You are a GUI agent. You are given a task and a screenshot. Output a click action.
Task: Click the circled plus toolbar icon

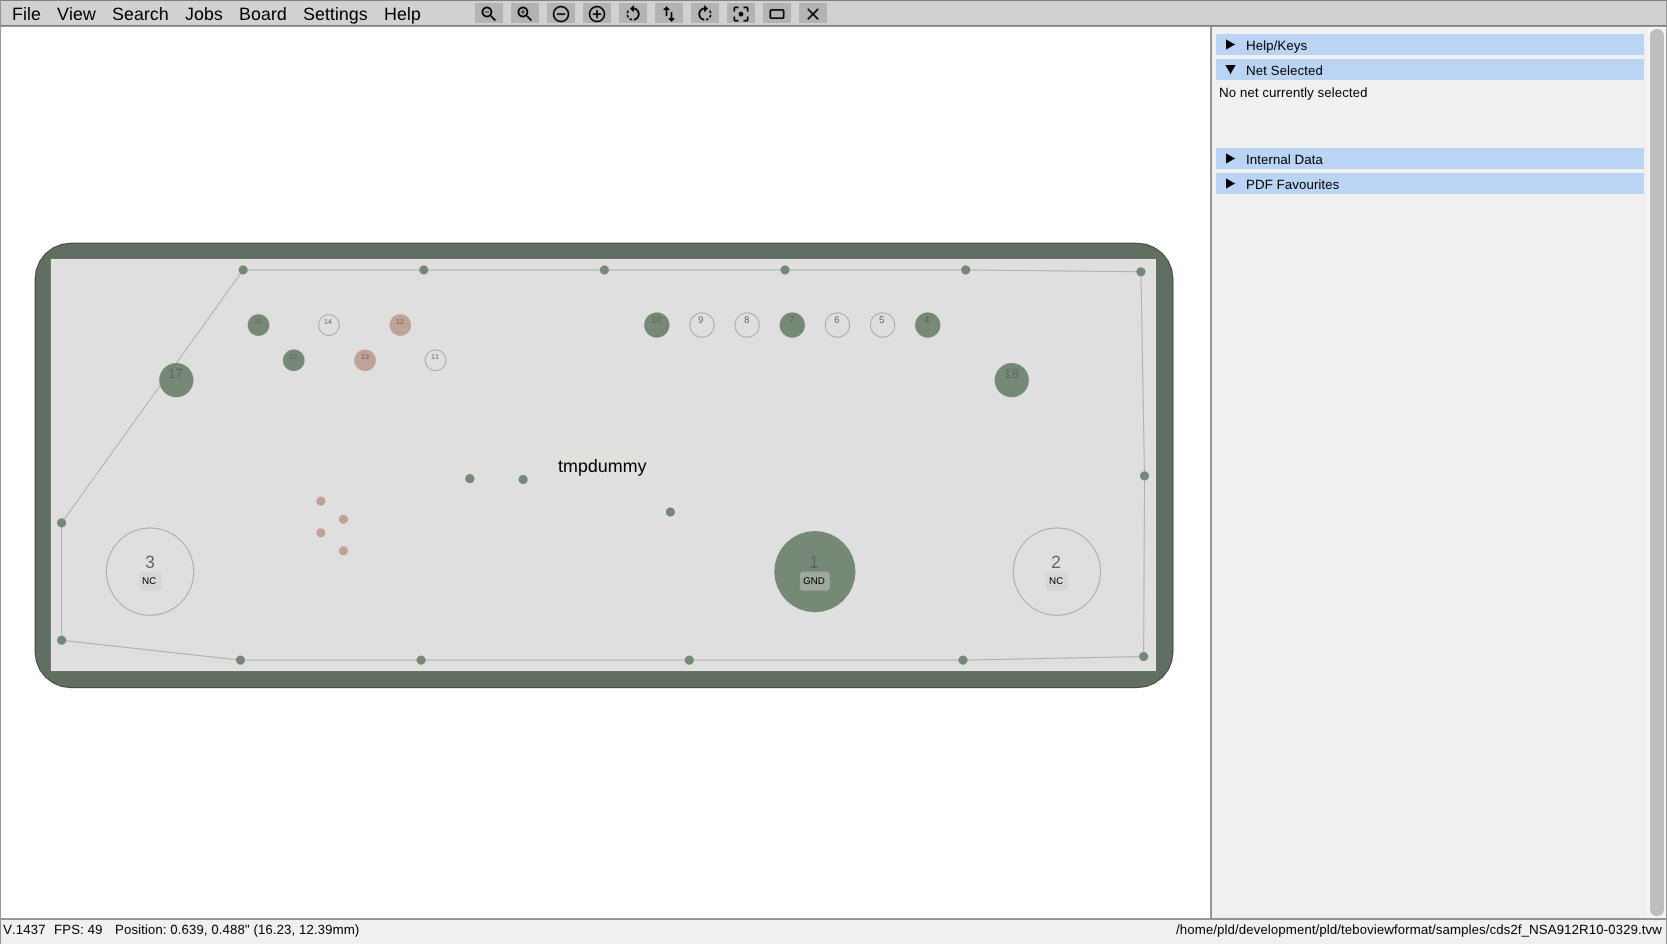(x=597, y=14)
